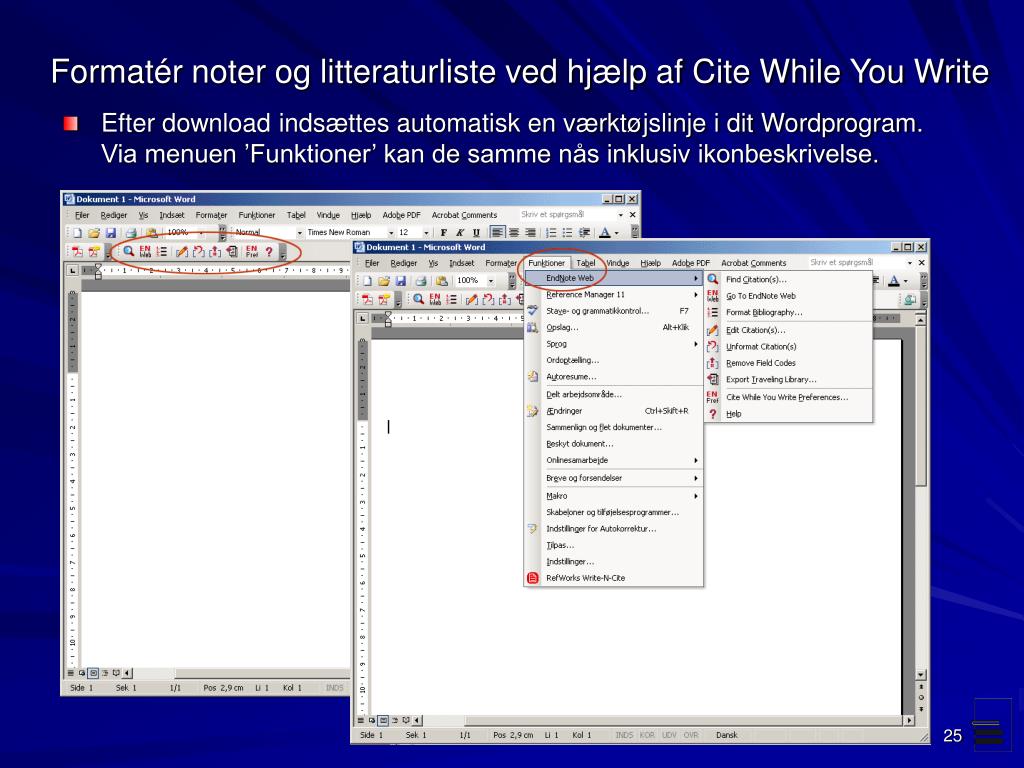The height and width of the screenshot is (768, 1024).
Task: Open font color arrow in front window
Action: [906, 281]
